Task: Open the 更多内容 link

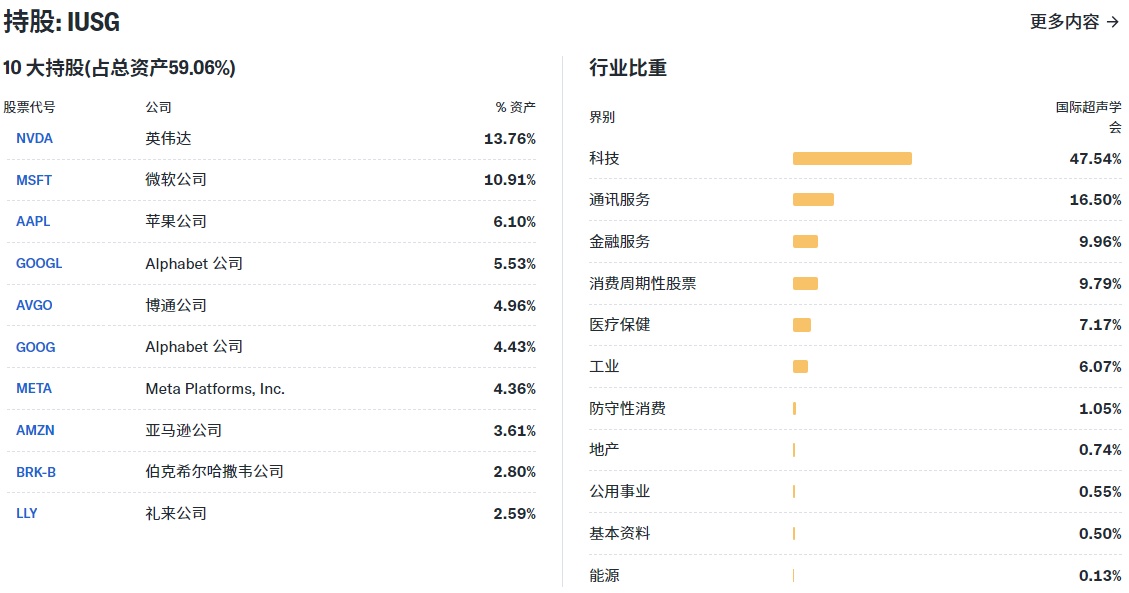Action: point(1074,21)
